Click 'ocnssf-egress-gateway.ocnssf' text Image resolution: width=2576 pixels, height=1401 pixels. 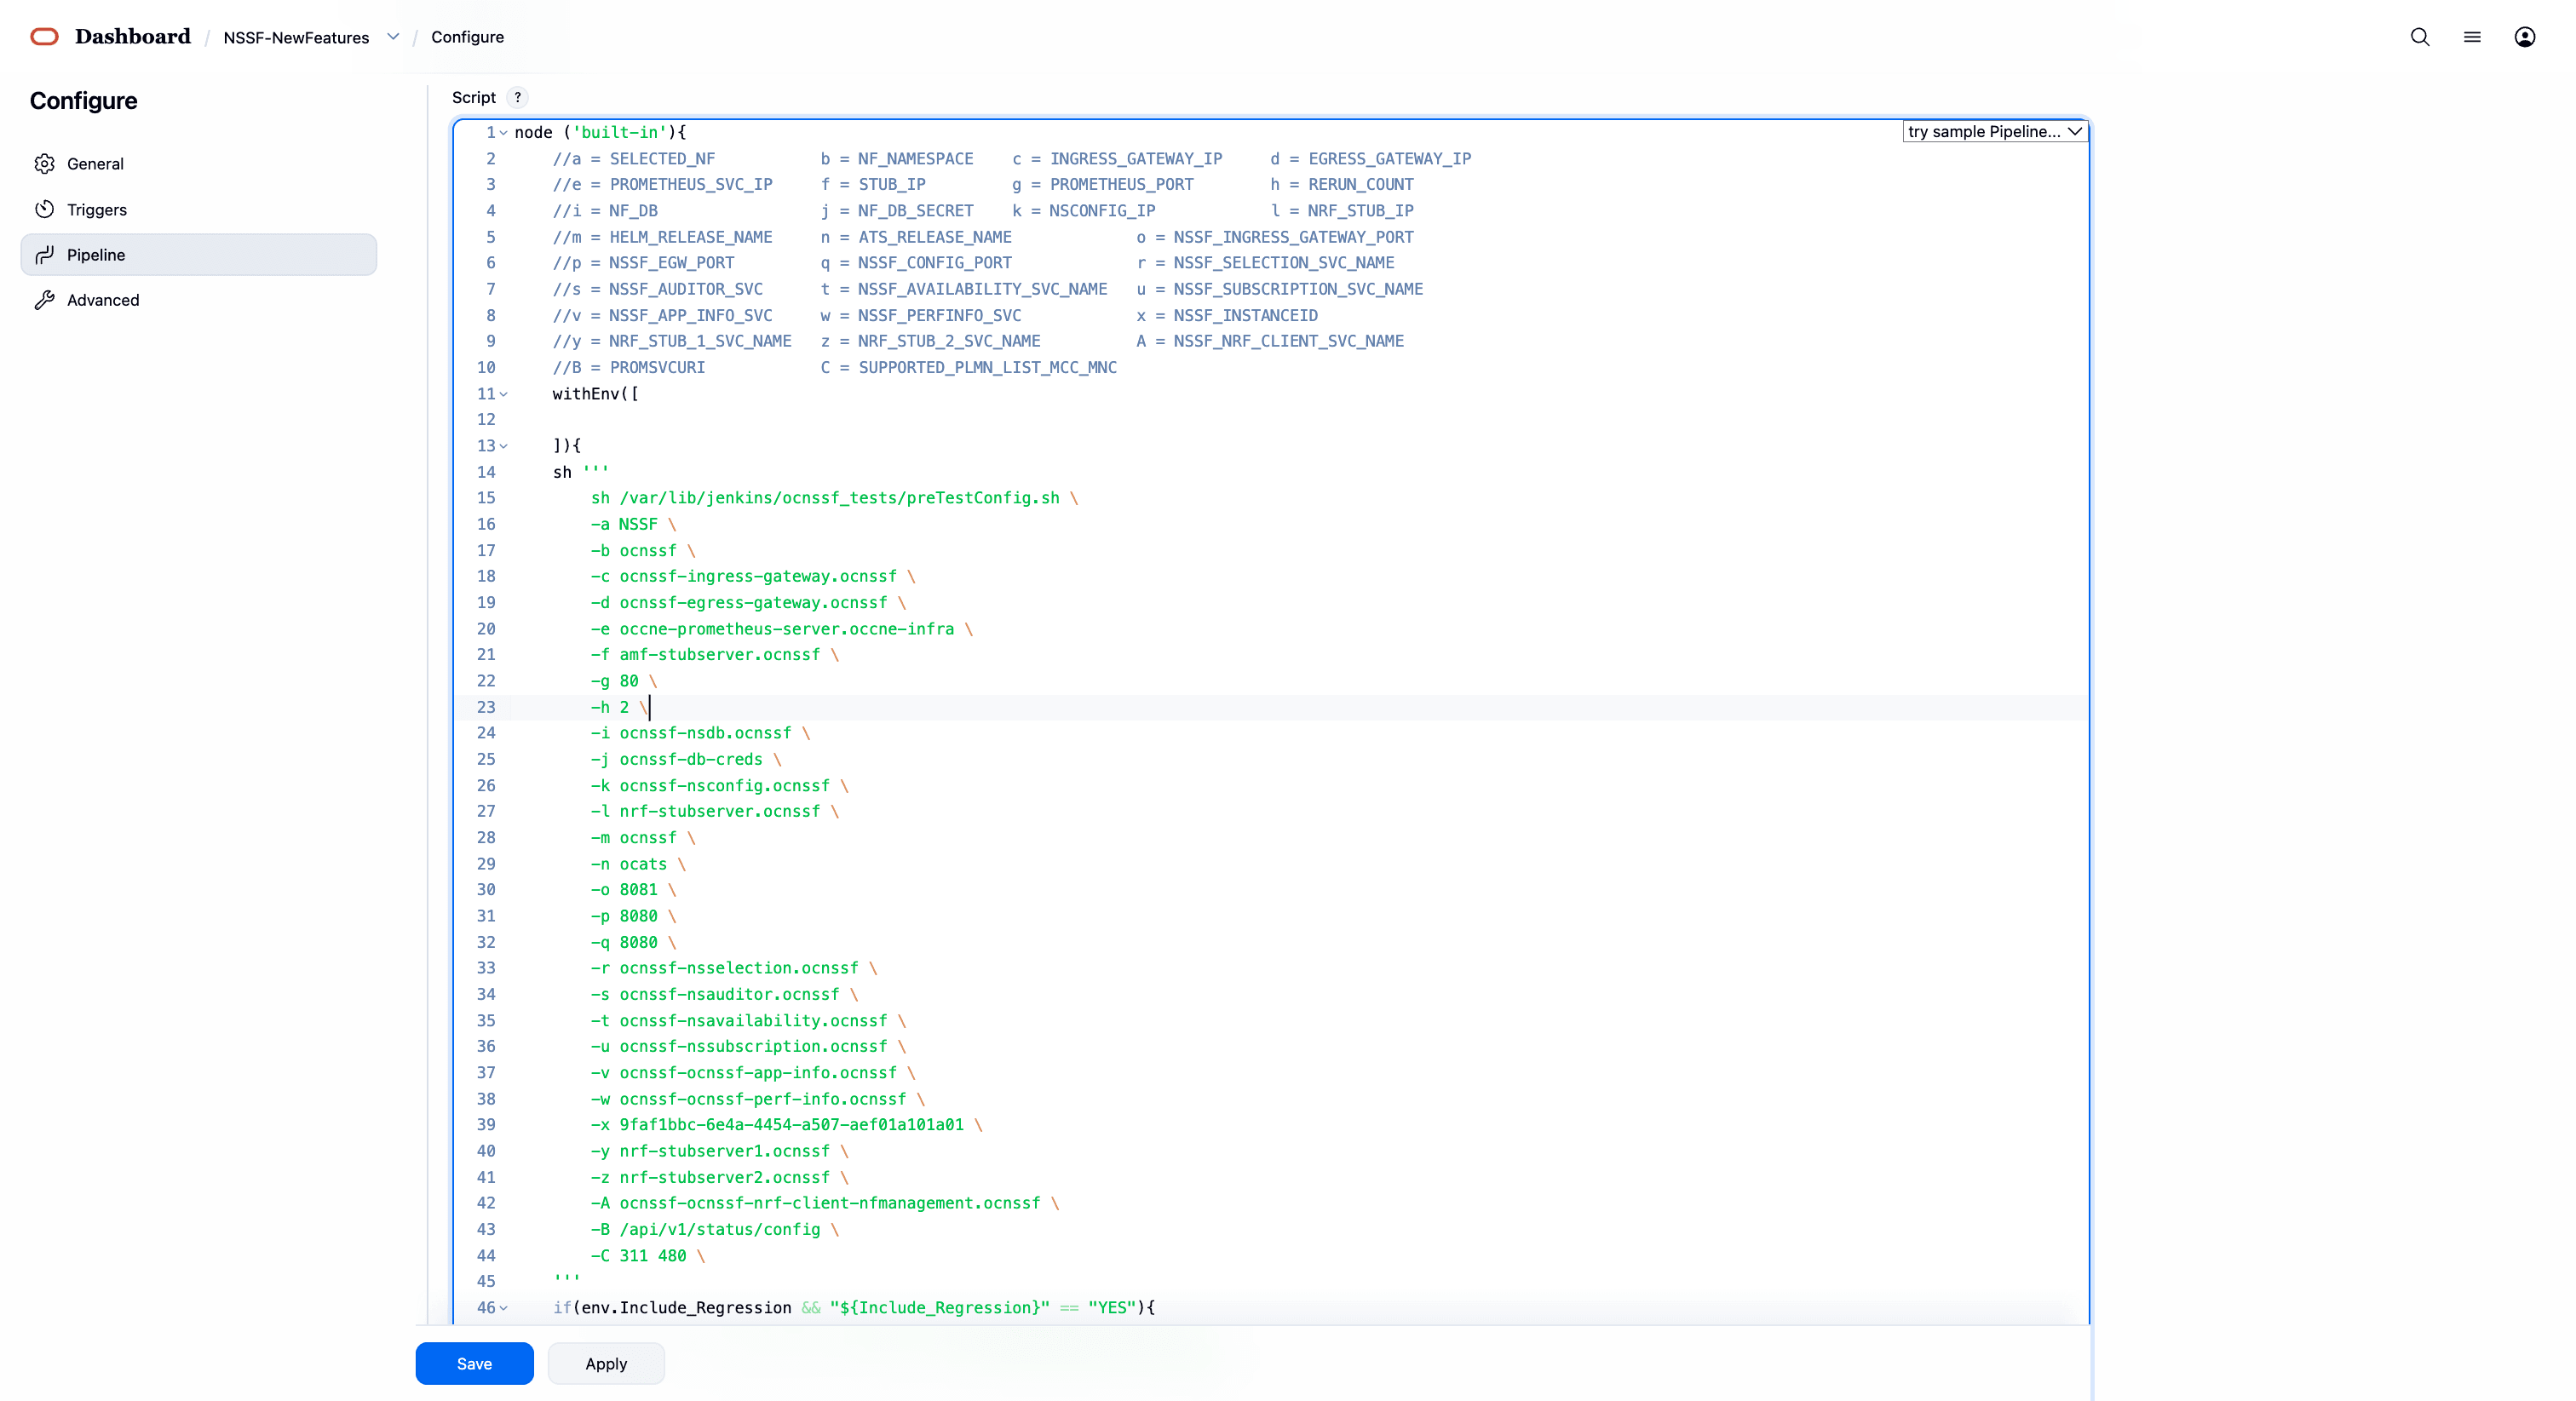753,603
